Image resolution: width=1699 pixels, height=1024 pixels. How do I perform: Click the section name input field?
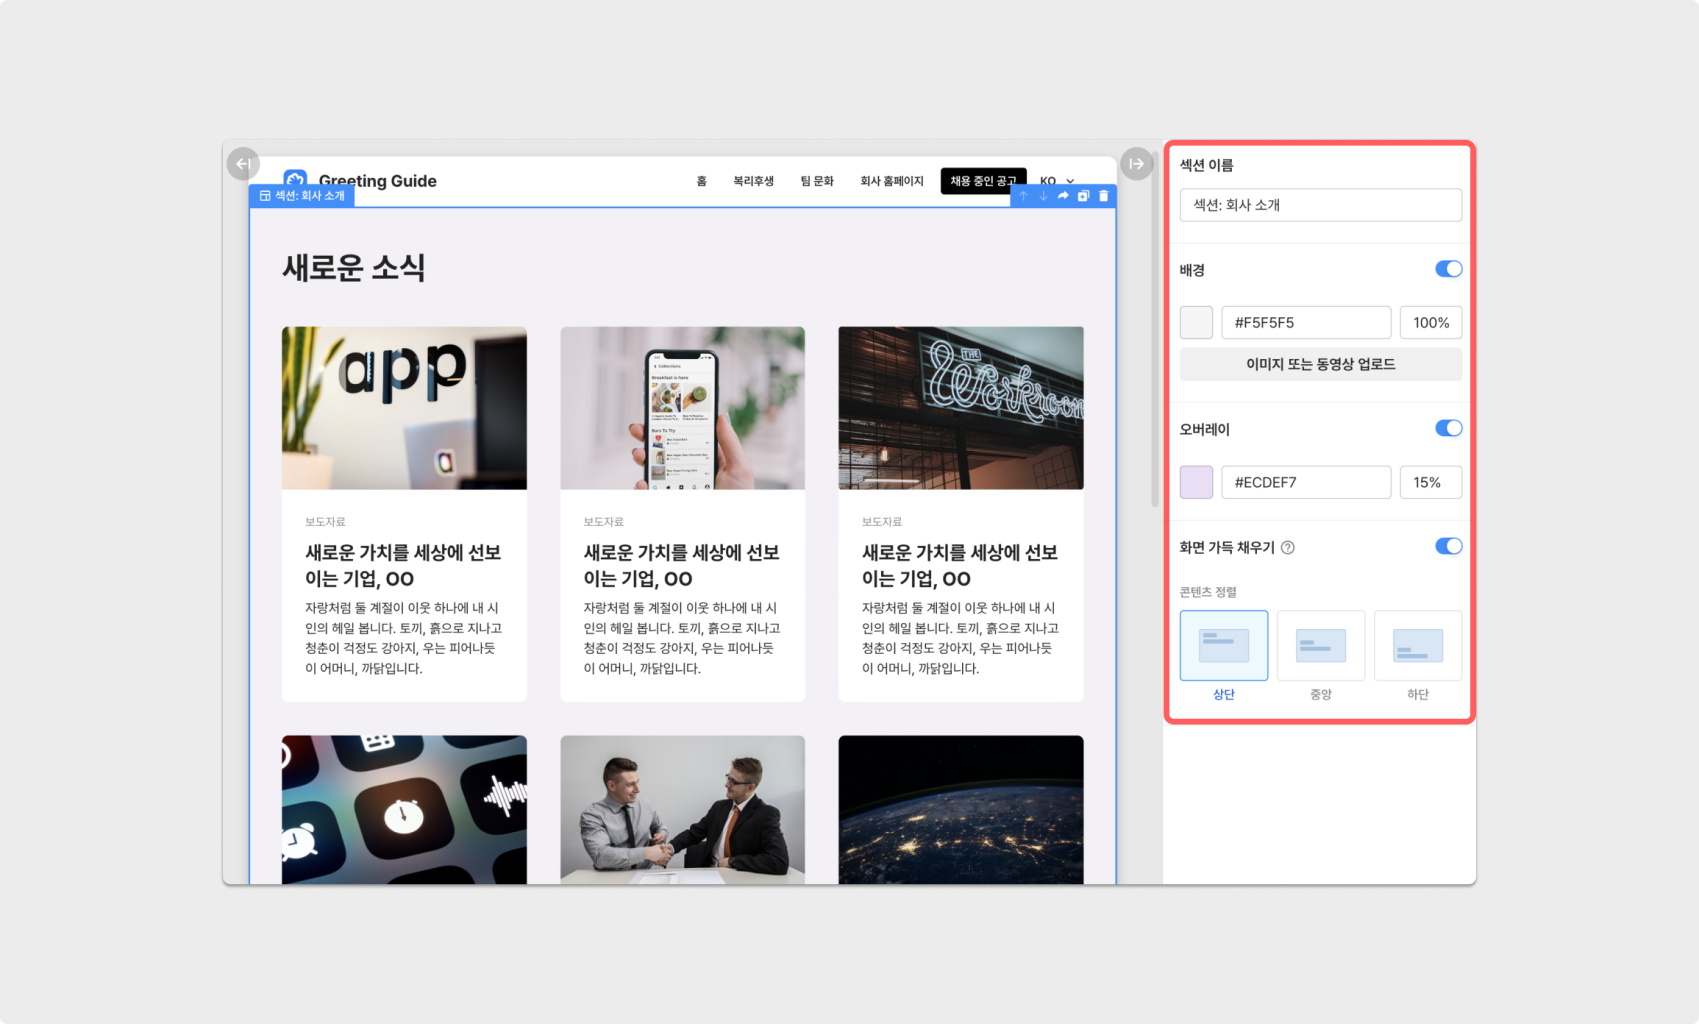pos(1320,205)
